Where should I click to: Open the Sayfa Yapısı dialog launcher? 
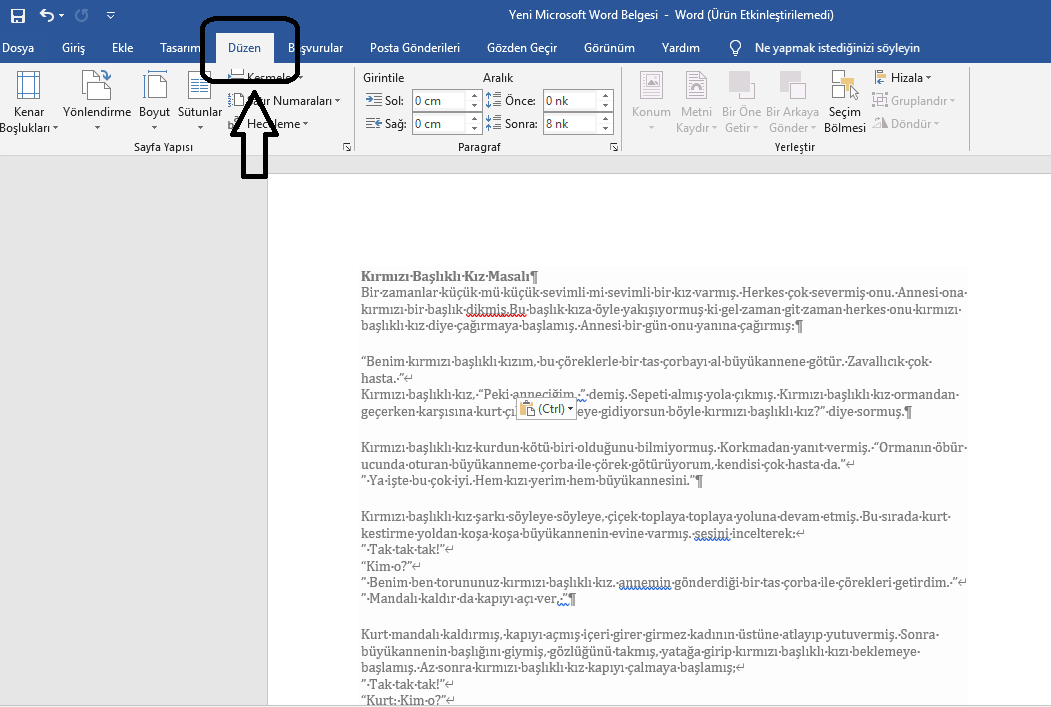(348, 147)
